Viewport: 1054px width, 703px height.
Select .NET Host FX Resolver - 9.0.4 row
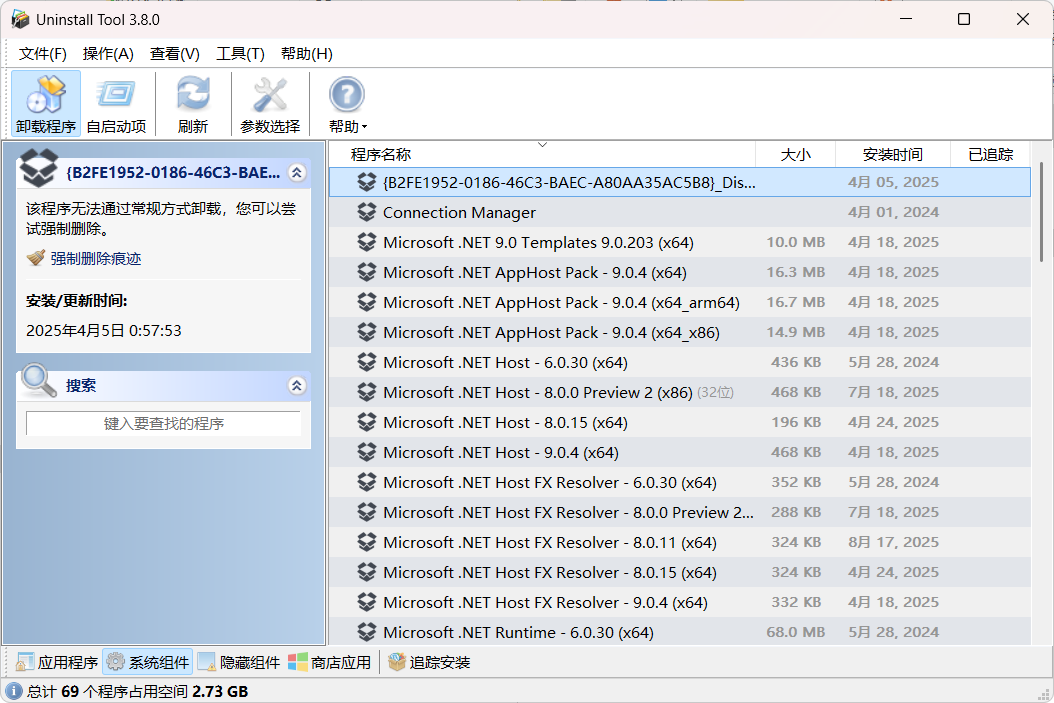click(680, 602)
